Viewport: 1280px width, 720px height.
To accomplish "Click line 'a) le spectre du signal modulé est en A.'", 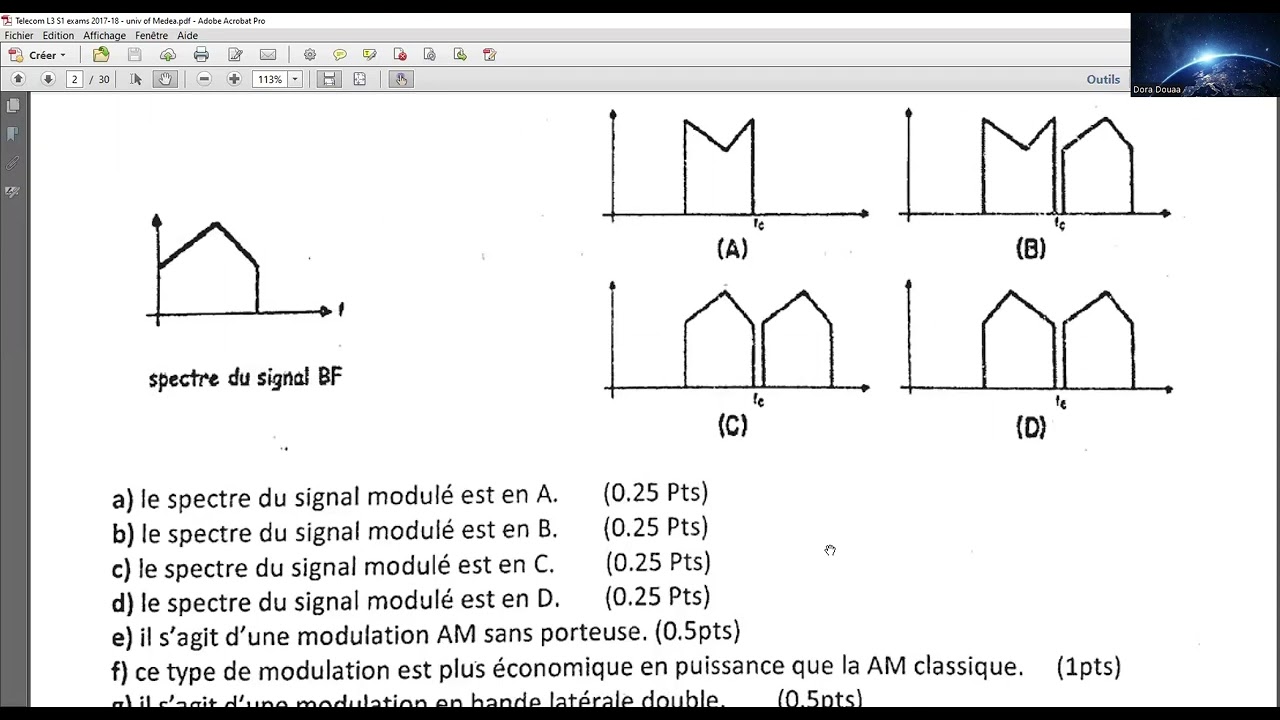I will tap(335, 496).
